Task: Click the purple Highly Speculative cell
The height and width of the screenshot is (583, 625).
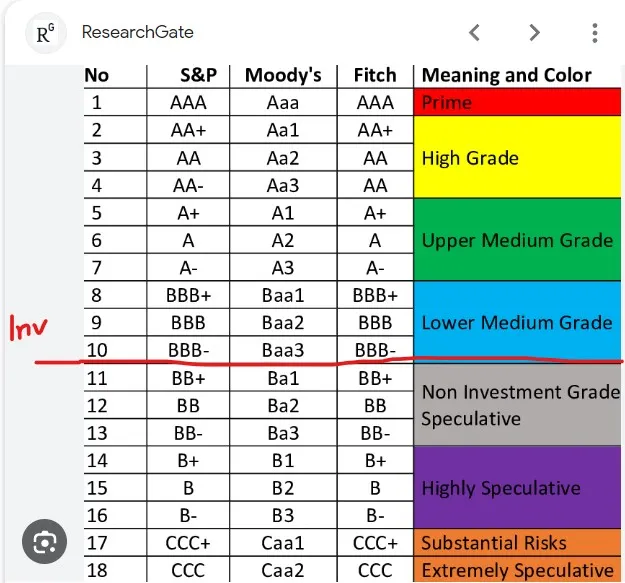Action: [x=517, y=488]
